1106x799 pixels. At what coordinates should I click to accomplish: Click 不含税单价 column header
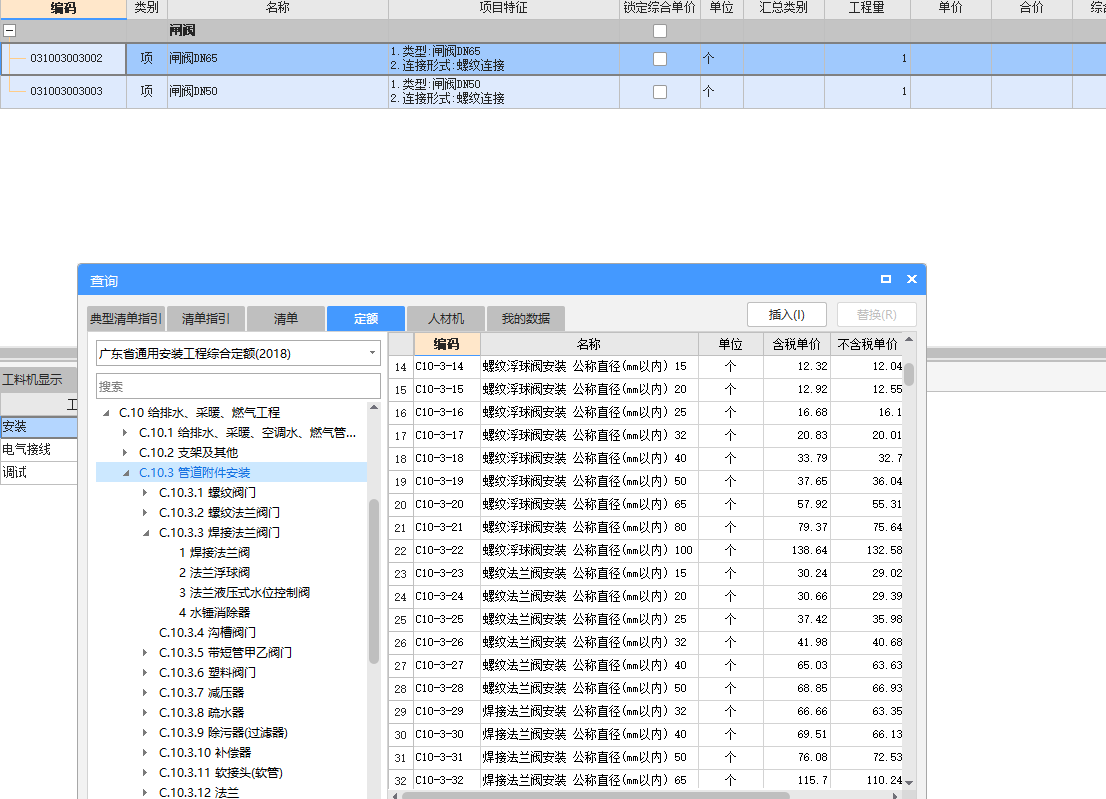(868, 344)
